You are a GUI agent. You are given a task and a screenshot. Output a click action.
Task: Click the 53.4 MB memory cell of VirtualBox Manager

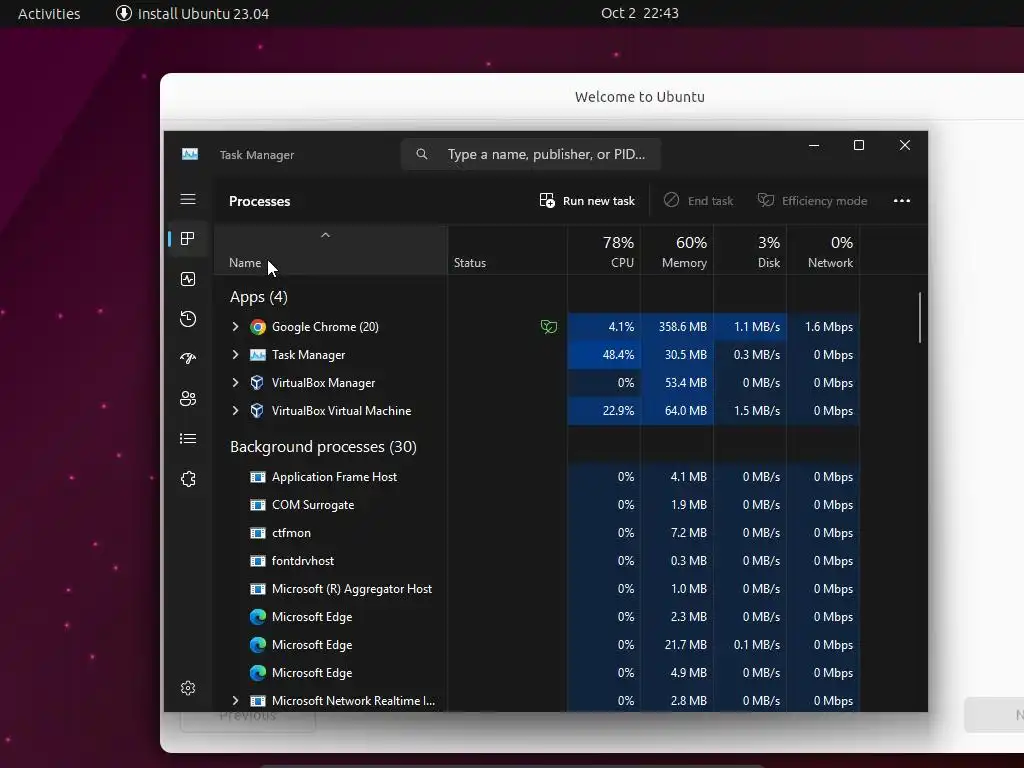click(677, 383)
